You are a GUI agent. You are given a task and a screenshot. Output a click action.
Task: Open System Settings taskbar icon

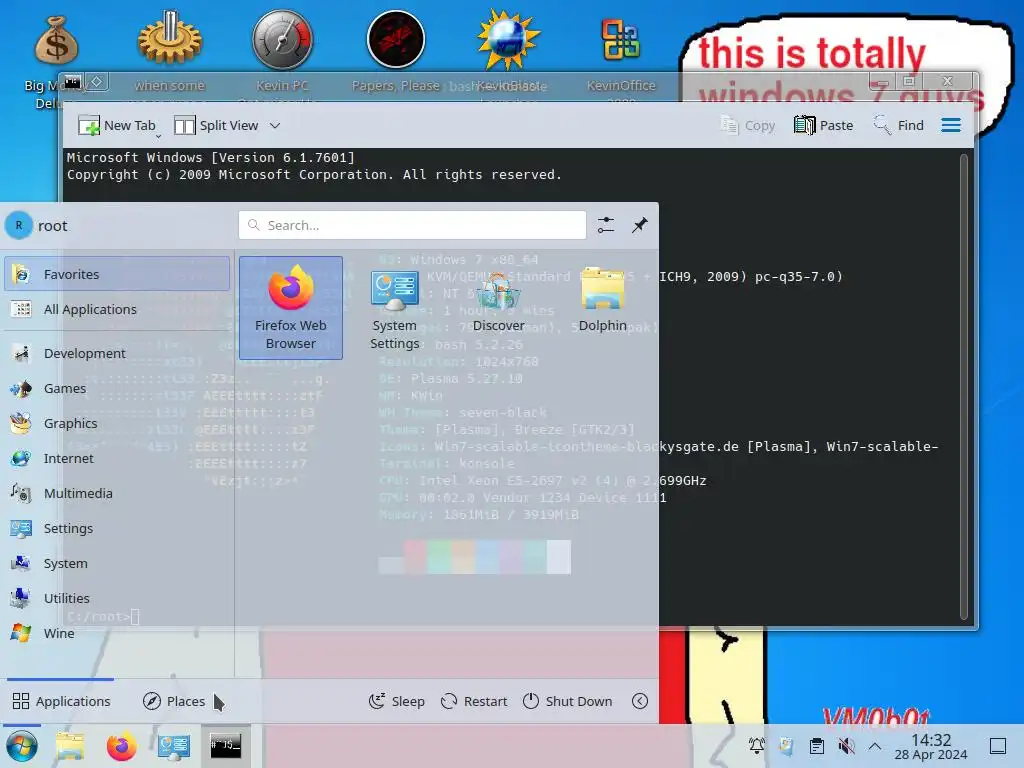pyautogui.click(x=173, y=746)
